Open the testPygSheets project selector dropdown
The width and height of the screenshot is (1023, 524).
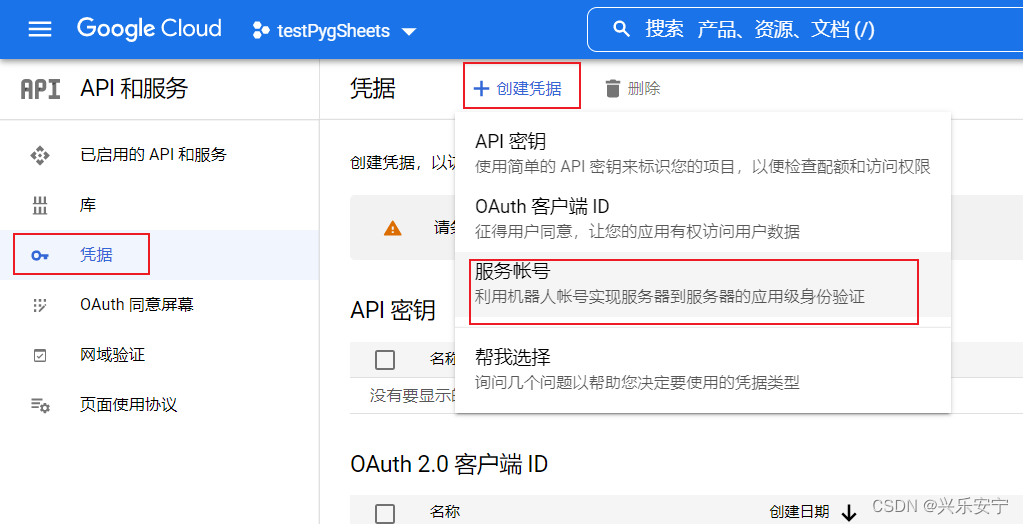[334, 31]
